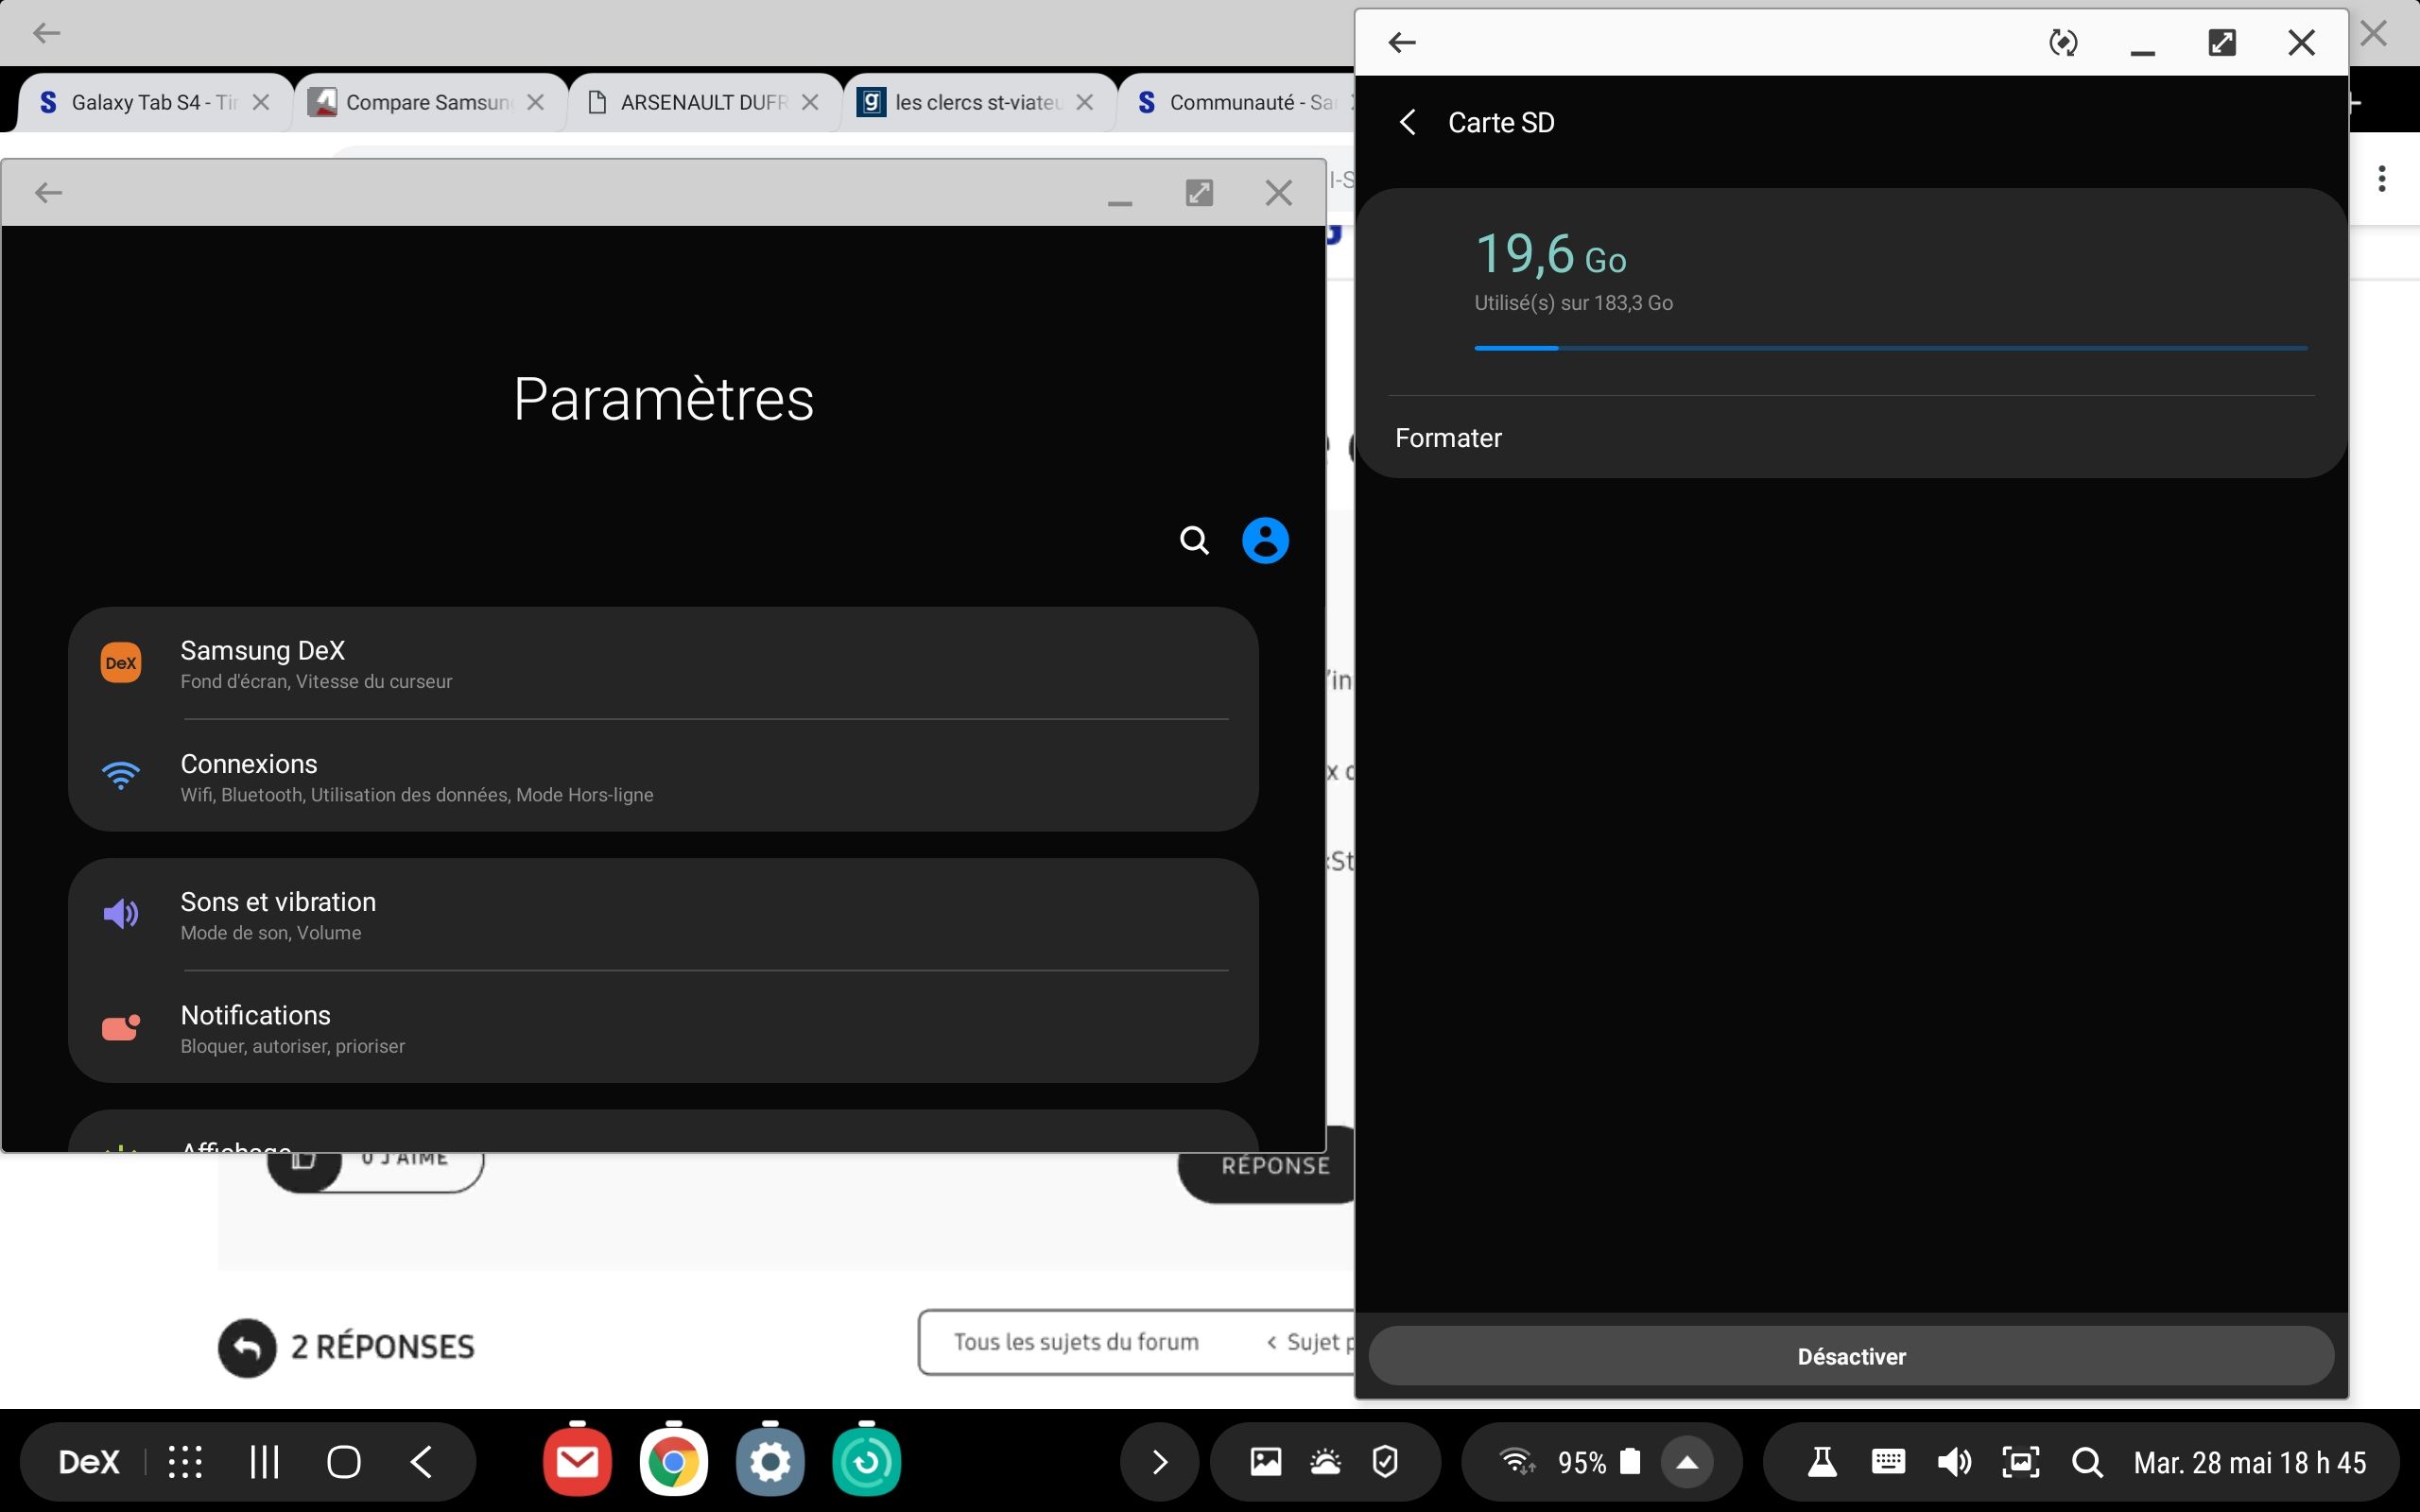
Task: Open the Settings search magnifier icon
Action: coord(1194,541)
